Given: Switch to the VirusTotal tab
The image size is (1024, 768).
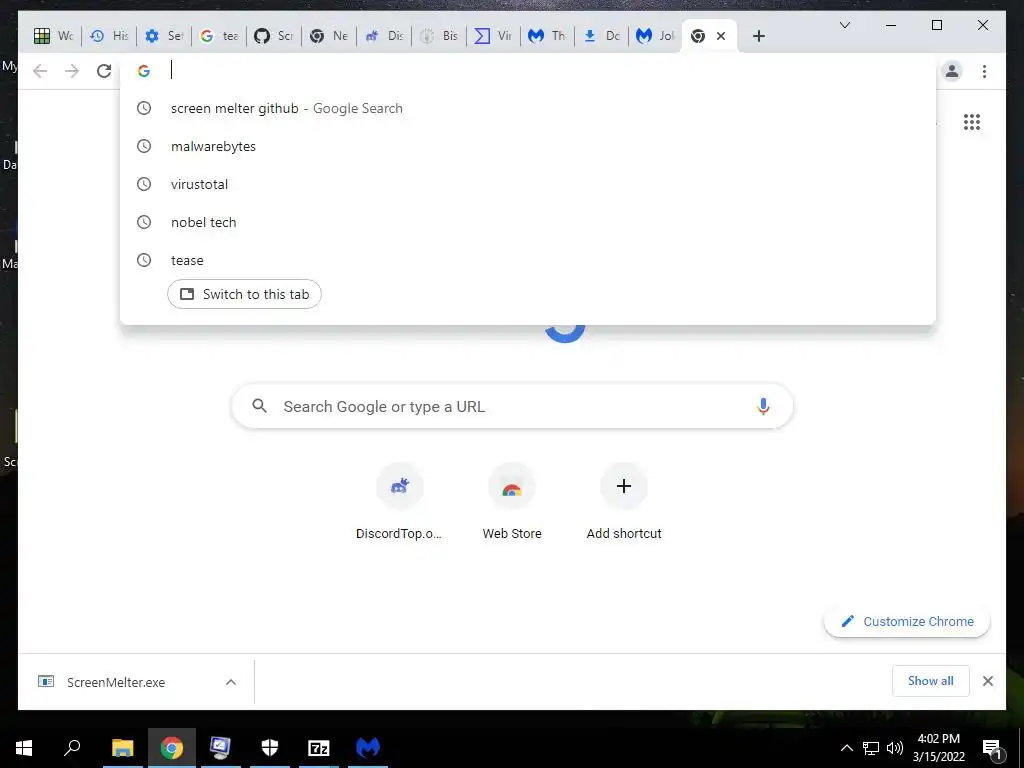Looking at the screenshot, I should [x=493, y=36].
